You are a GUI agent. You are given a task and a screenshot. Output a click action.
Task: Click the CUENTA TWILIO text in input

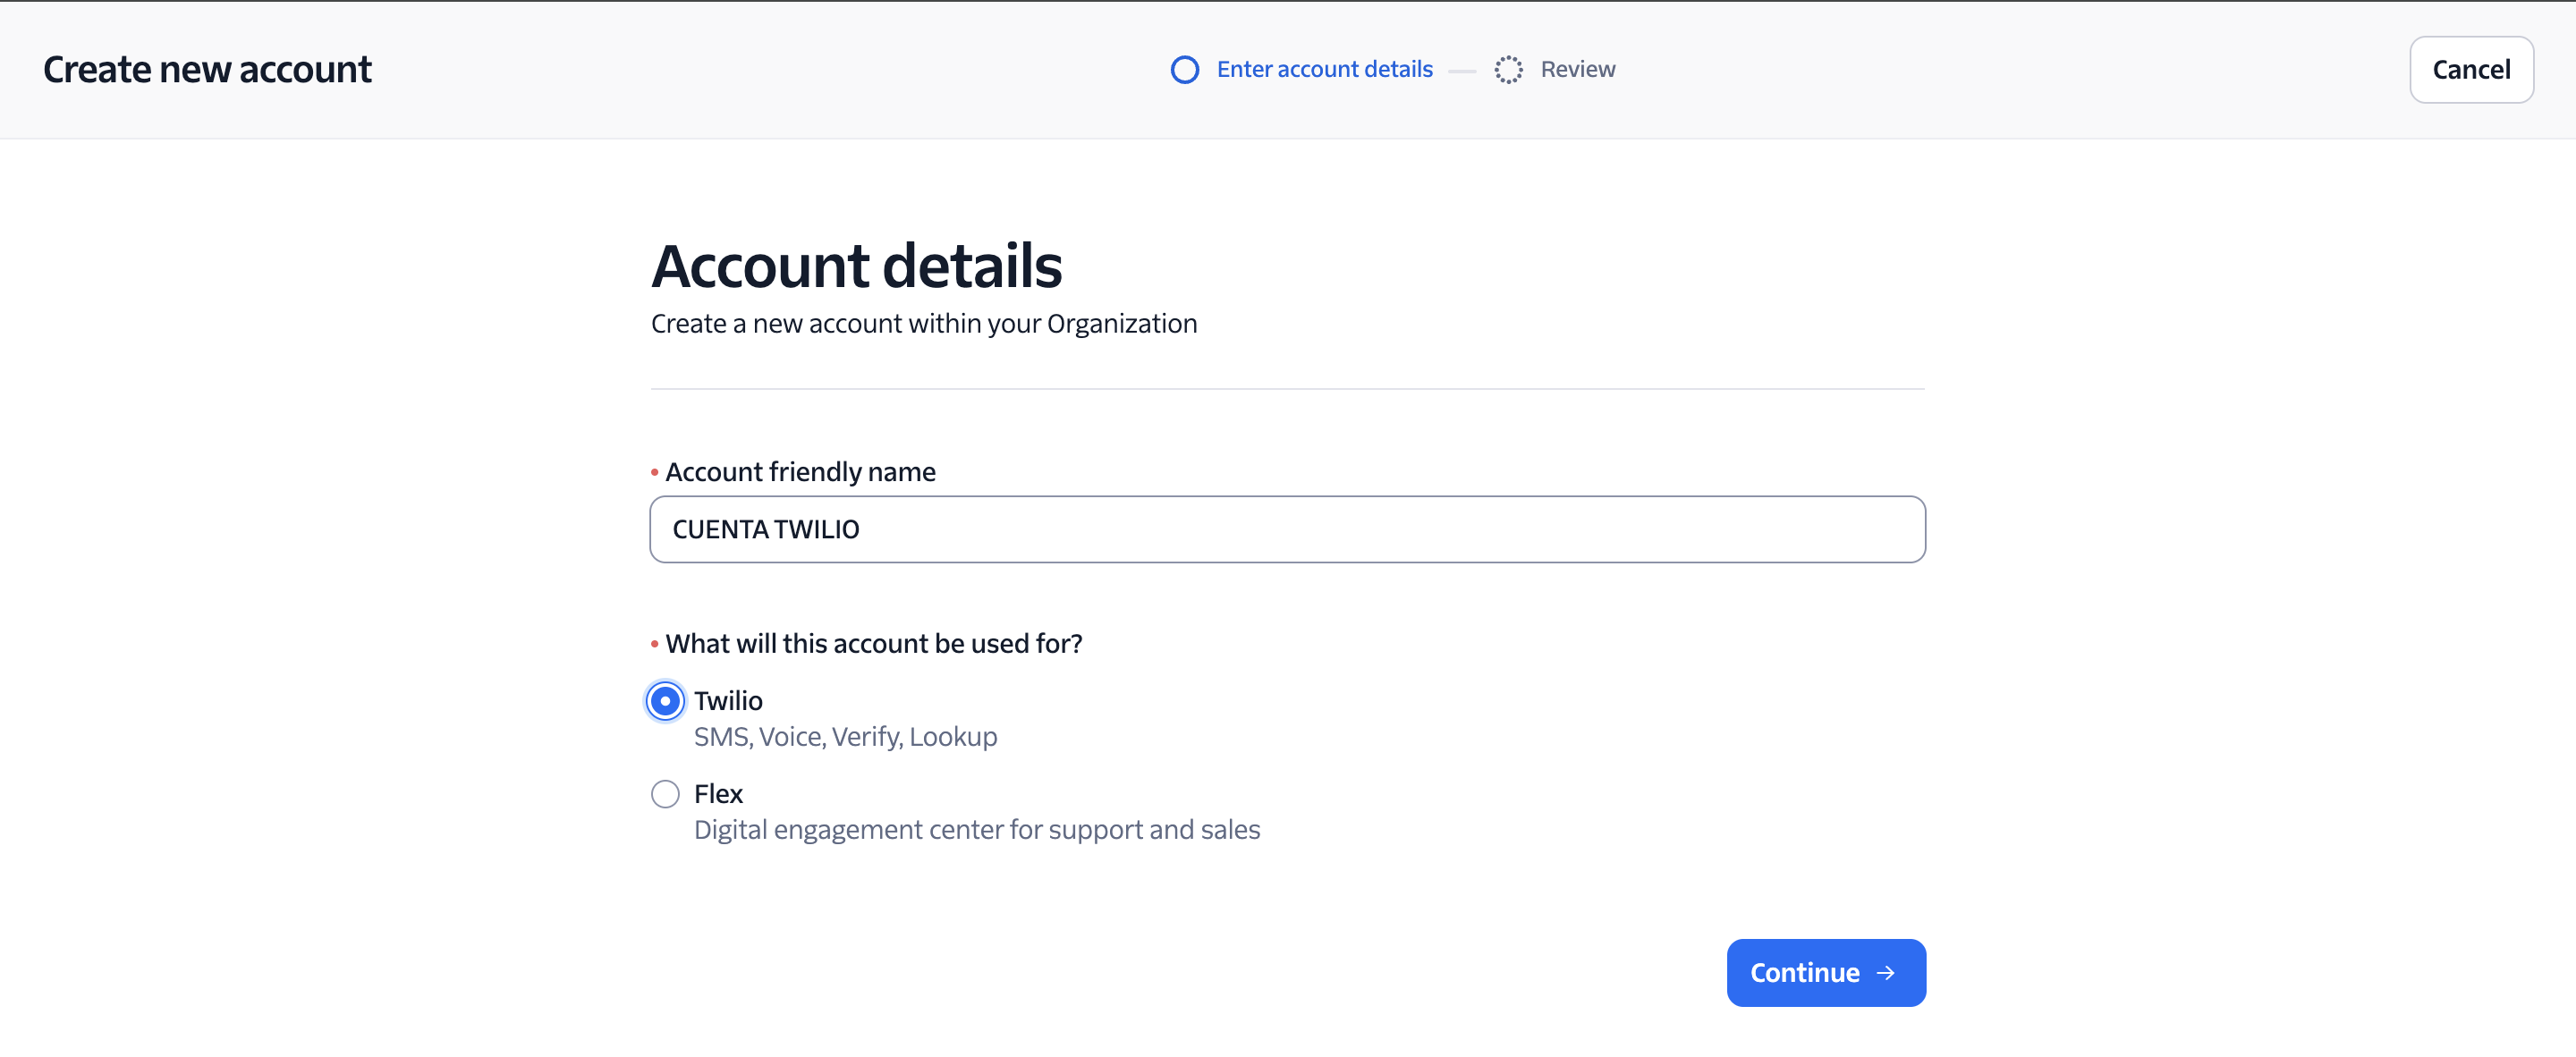coord(766,529)
